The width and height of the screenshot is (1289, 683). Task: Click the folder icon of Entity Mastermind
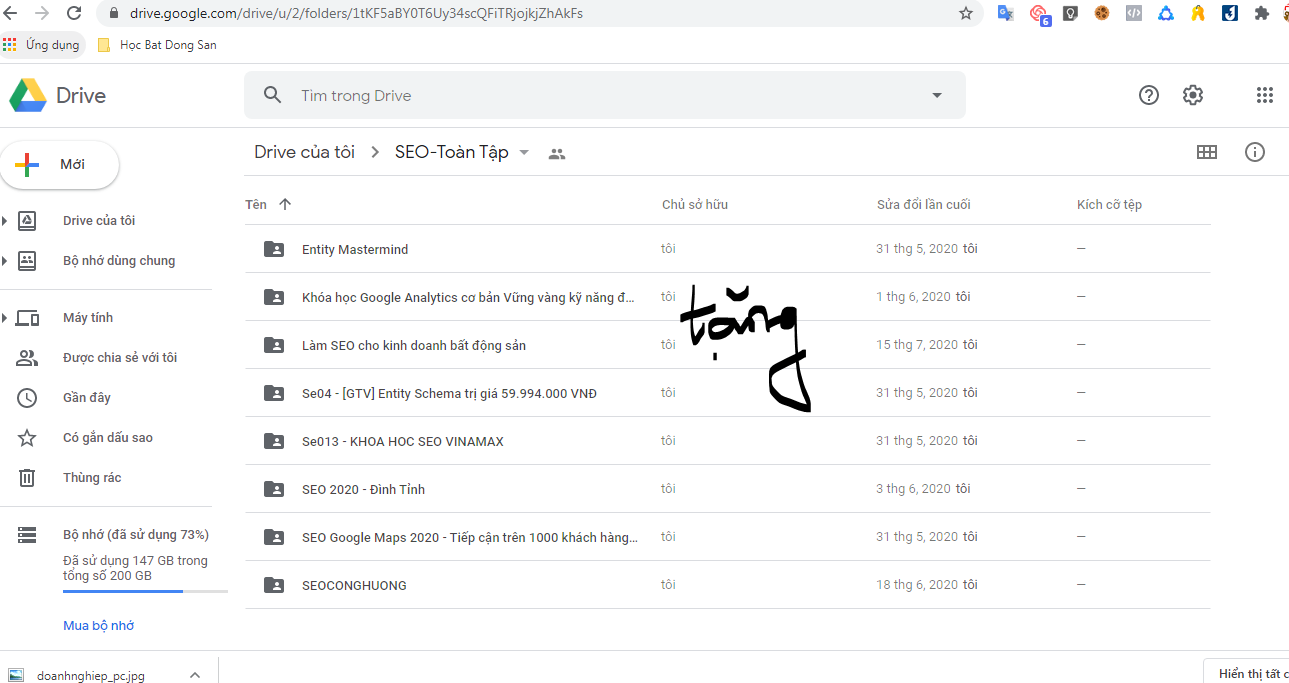pos(274,249)
